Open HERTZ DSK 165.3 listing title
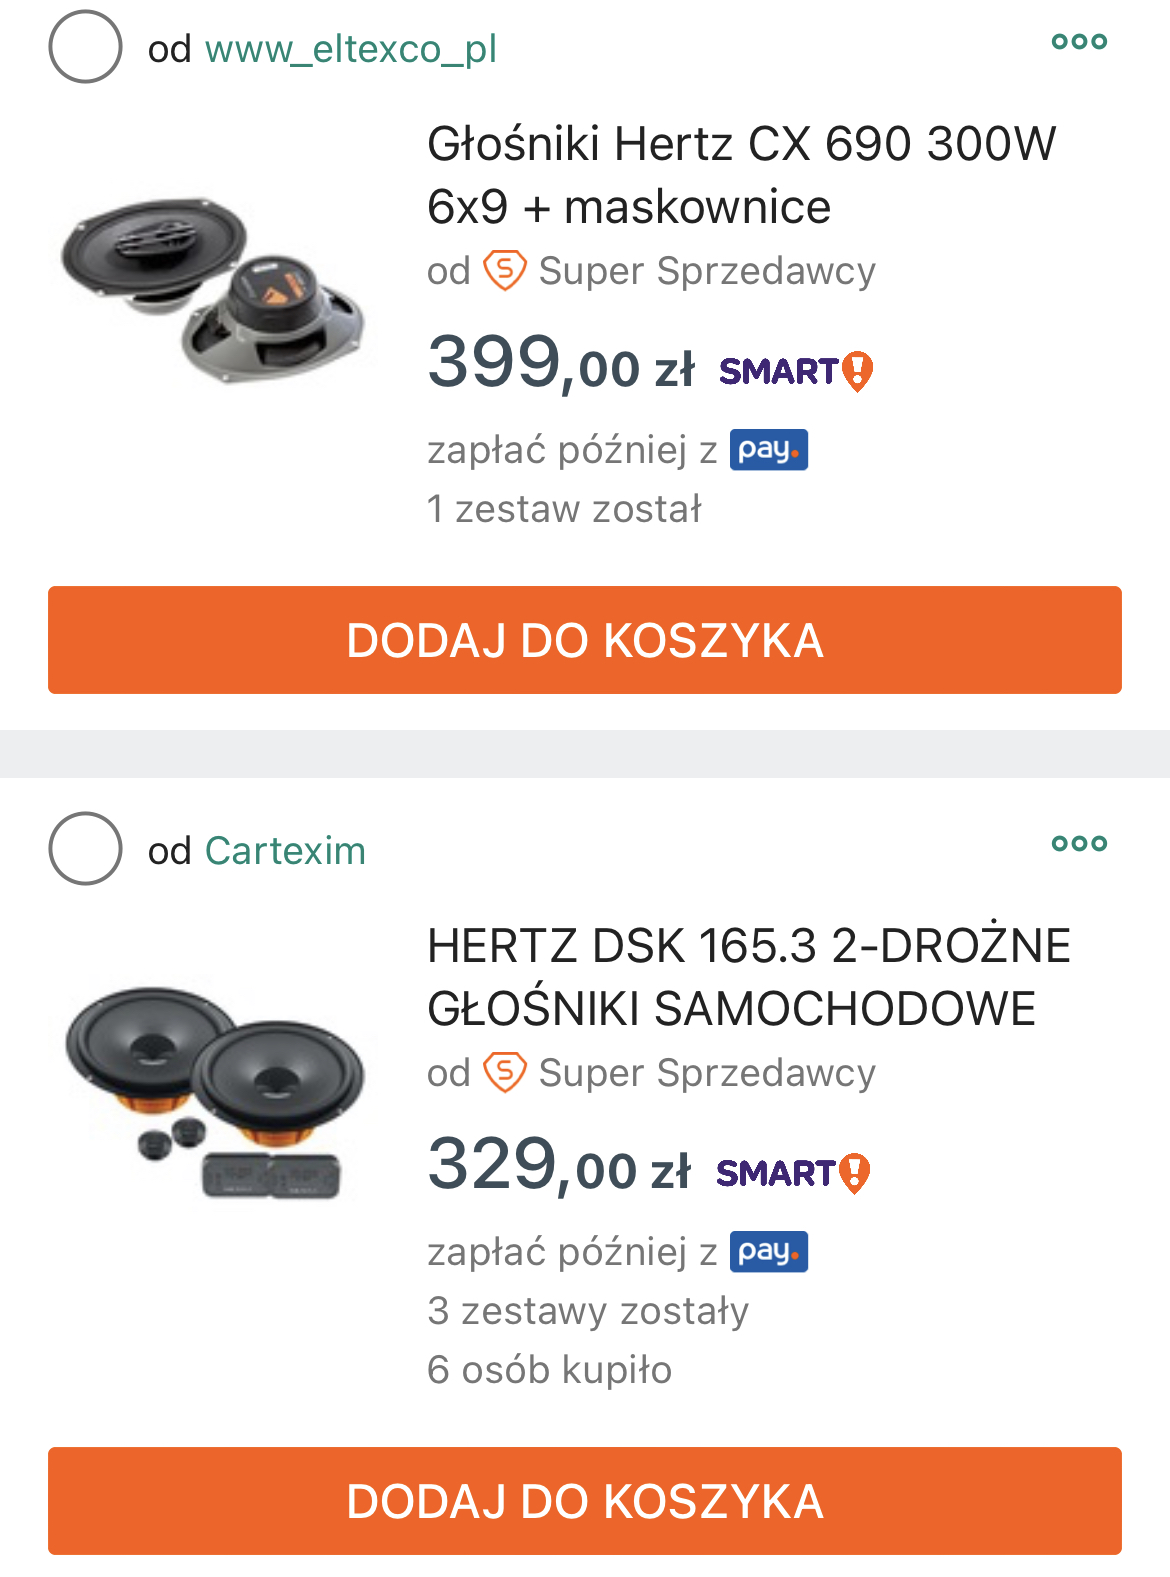 (748, 976)
